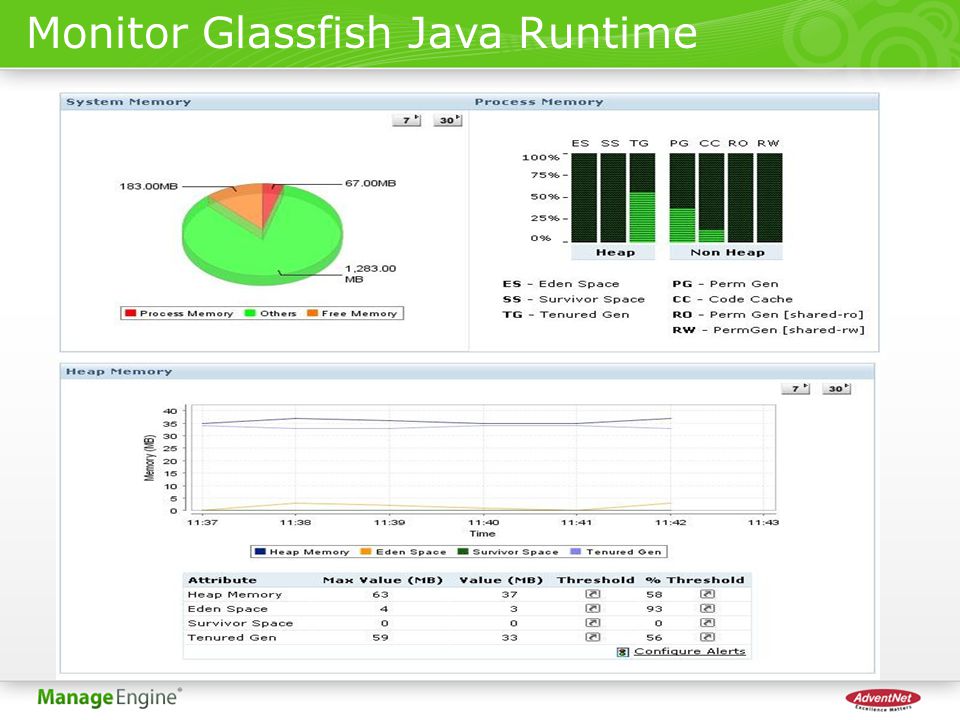The width and height of the screenshot is (960, 720).
Task: Open Heap Memory 30-day history button
Action: pos(836,388)
